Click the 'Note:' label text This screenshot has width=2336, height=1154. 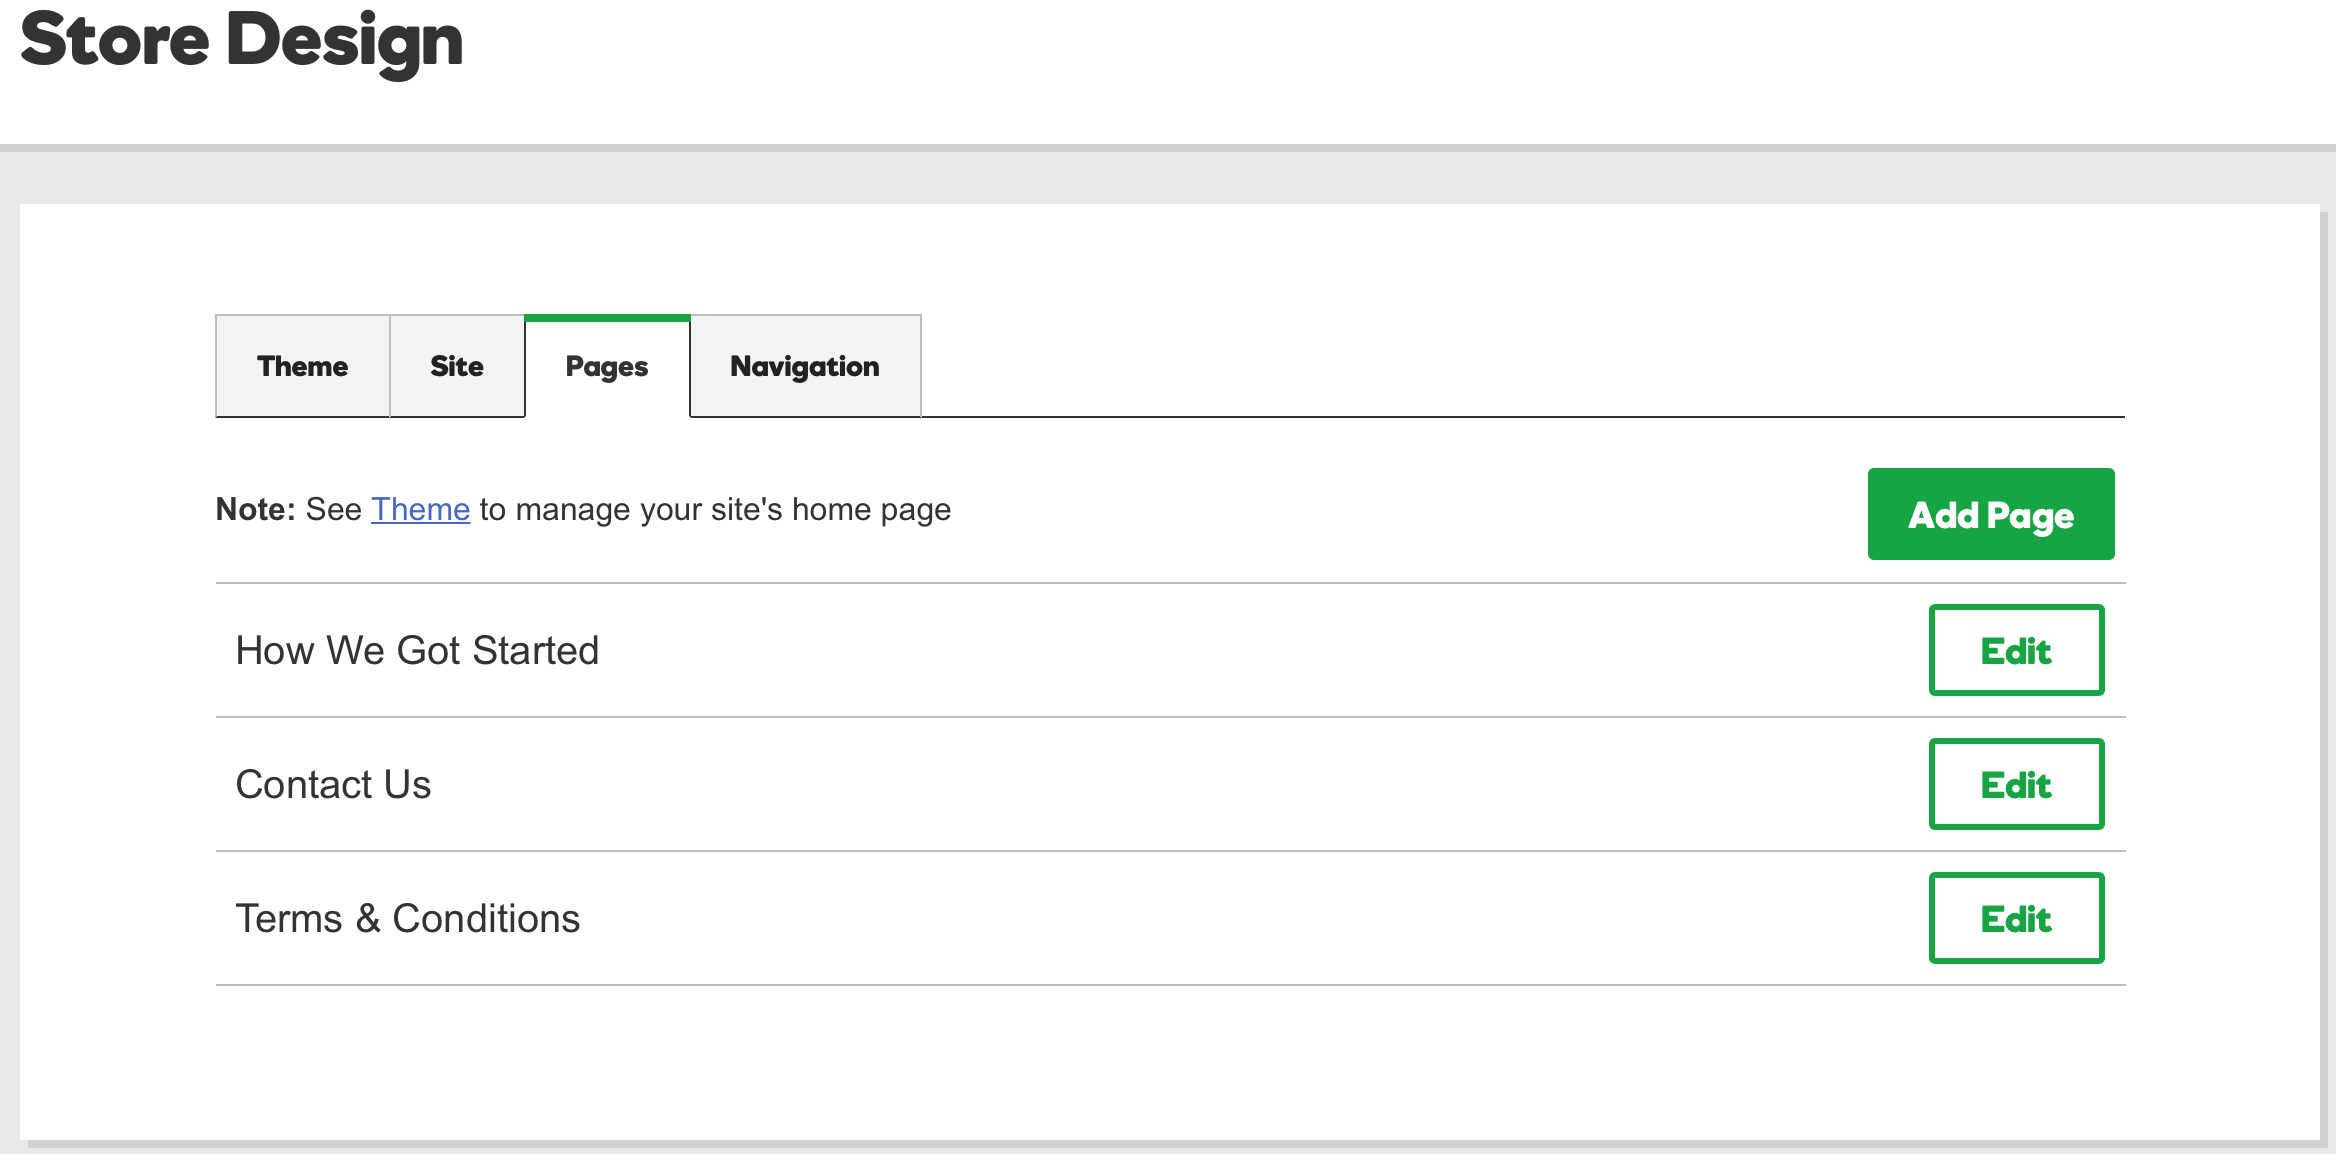[x=256, y=509]
